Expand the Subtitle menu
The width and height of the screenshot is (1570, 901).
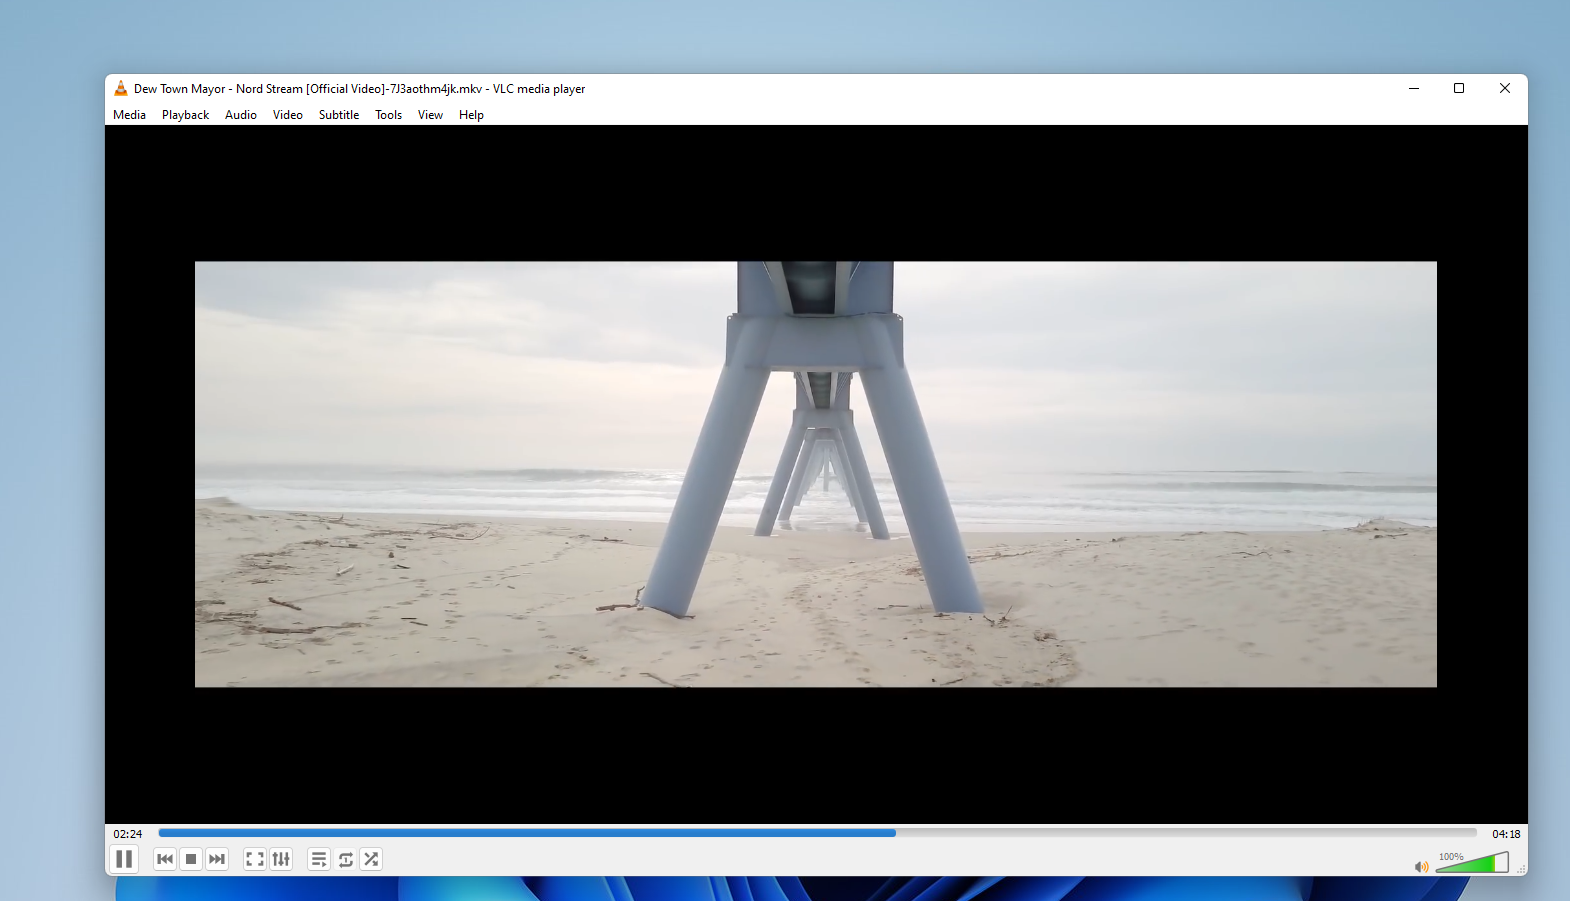[338, 115]
